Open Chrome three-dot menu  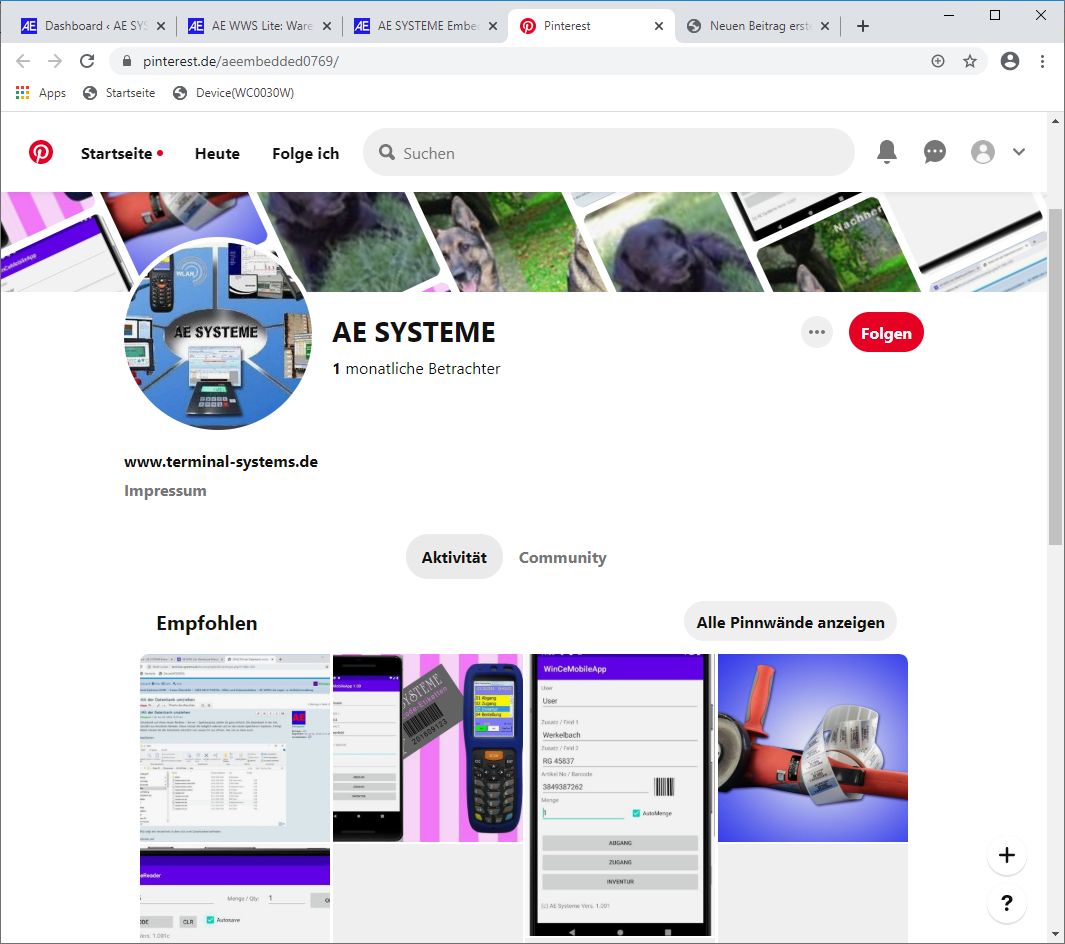coord(1043,61)
